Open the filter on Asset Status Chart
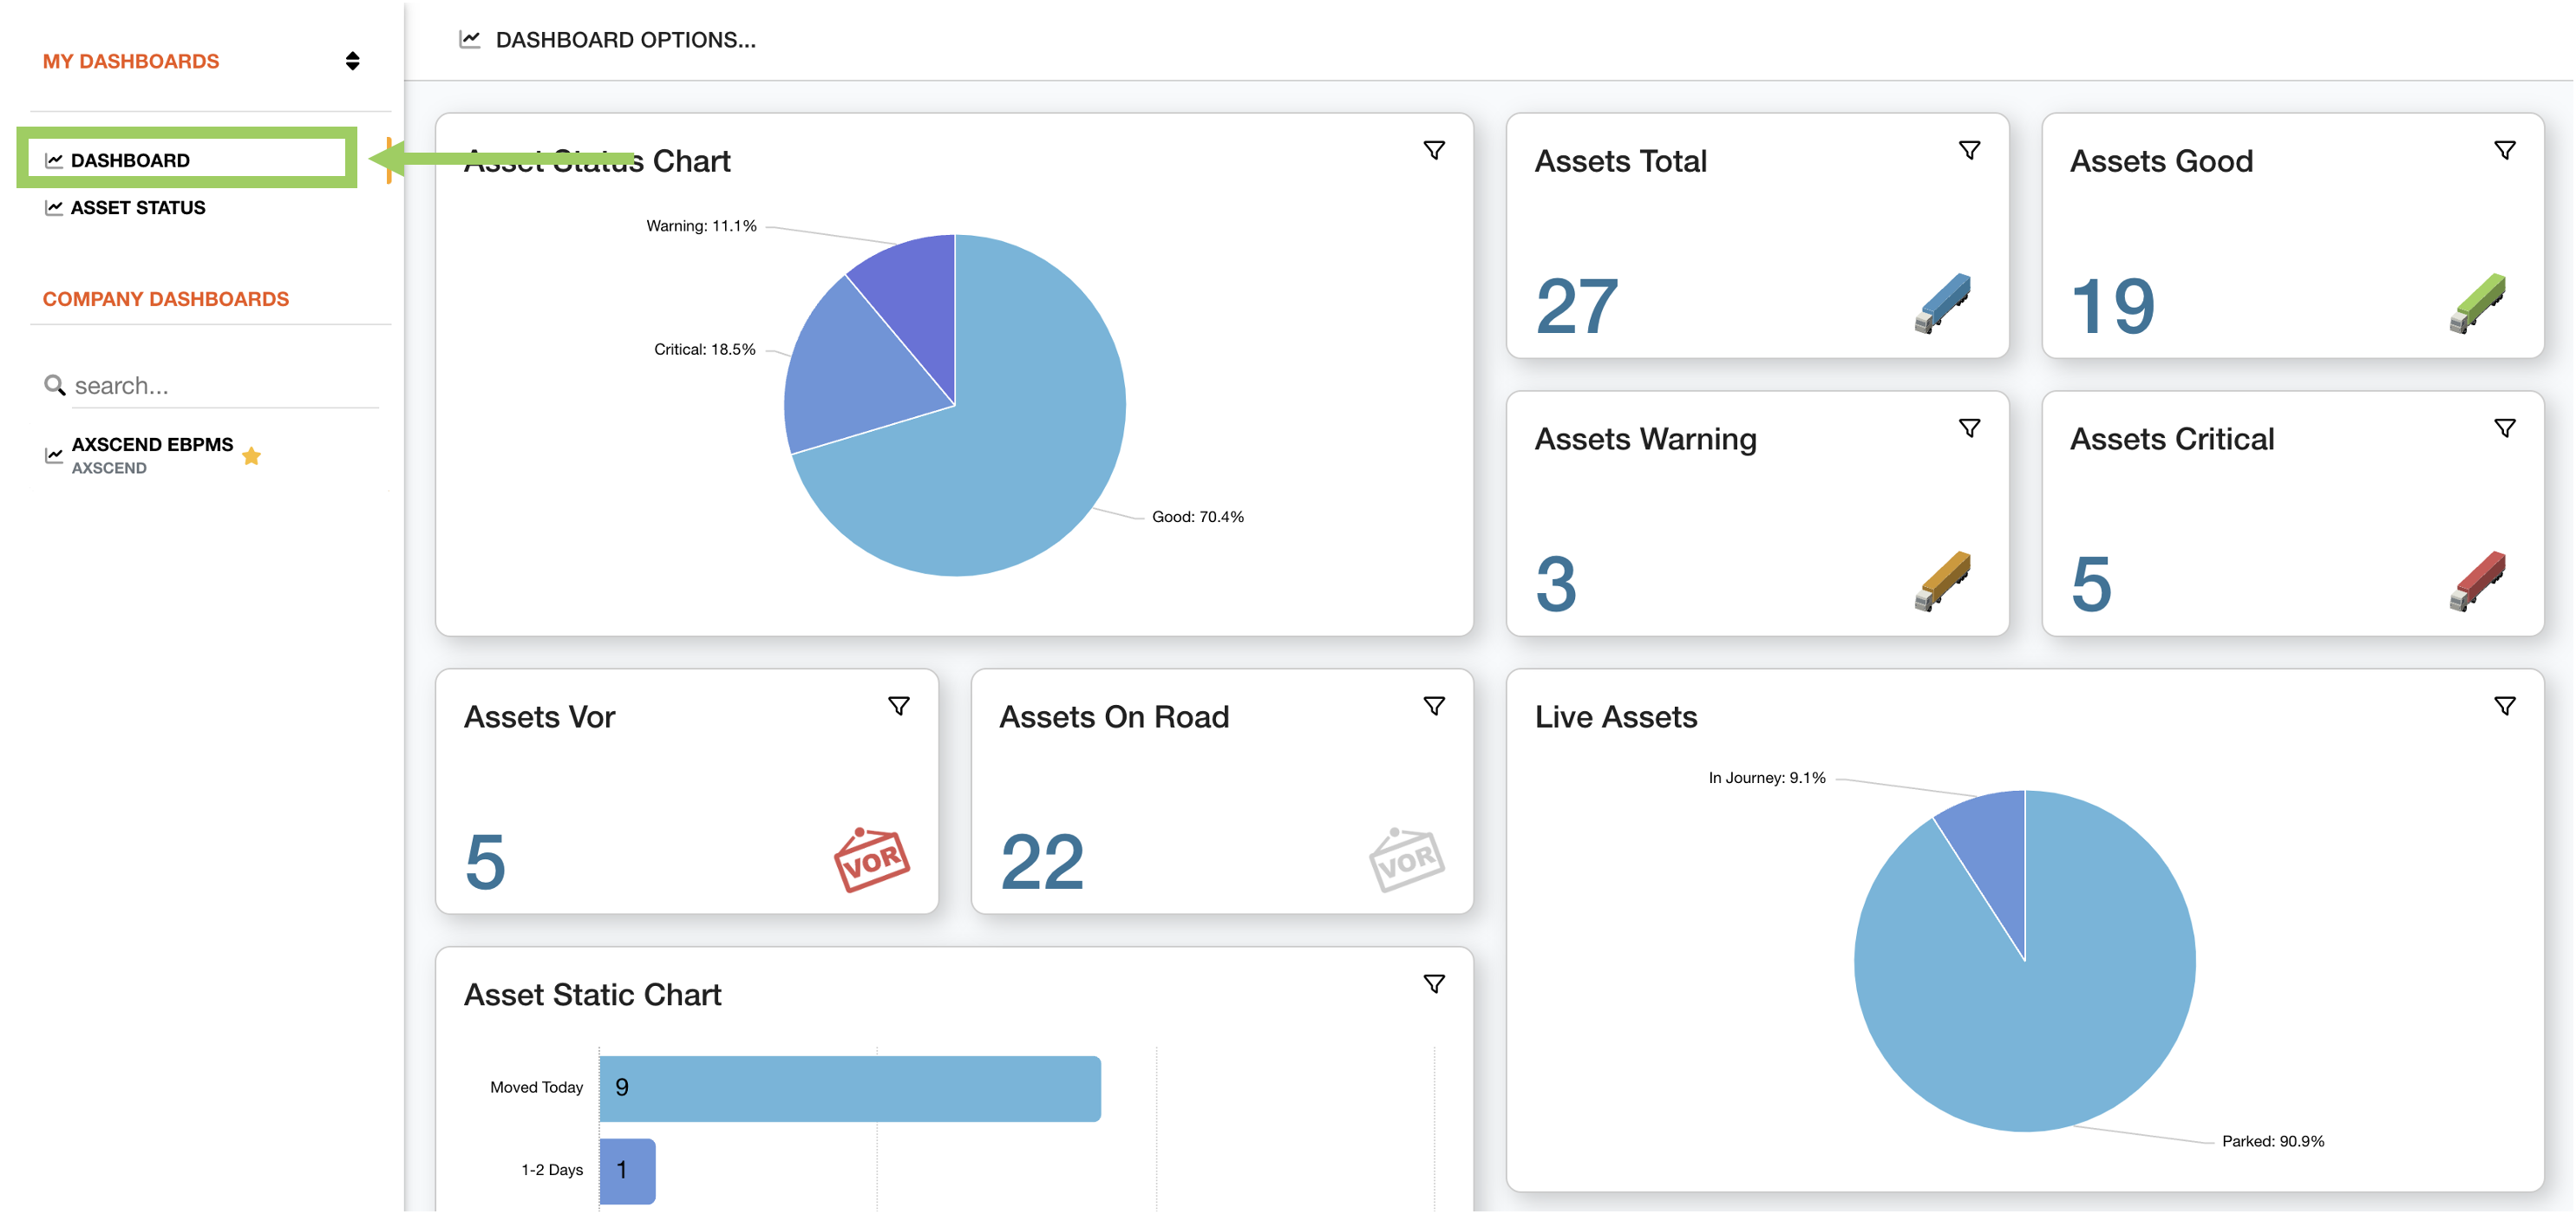This screenshot has width=2576, height=1214. [x=1434, y=148]
